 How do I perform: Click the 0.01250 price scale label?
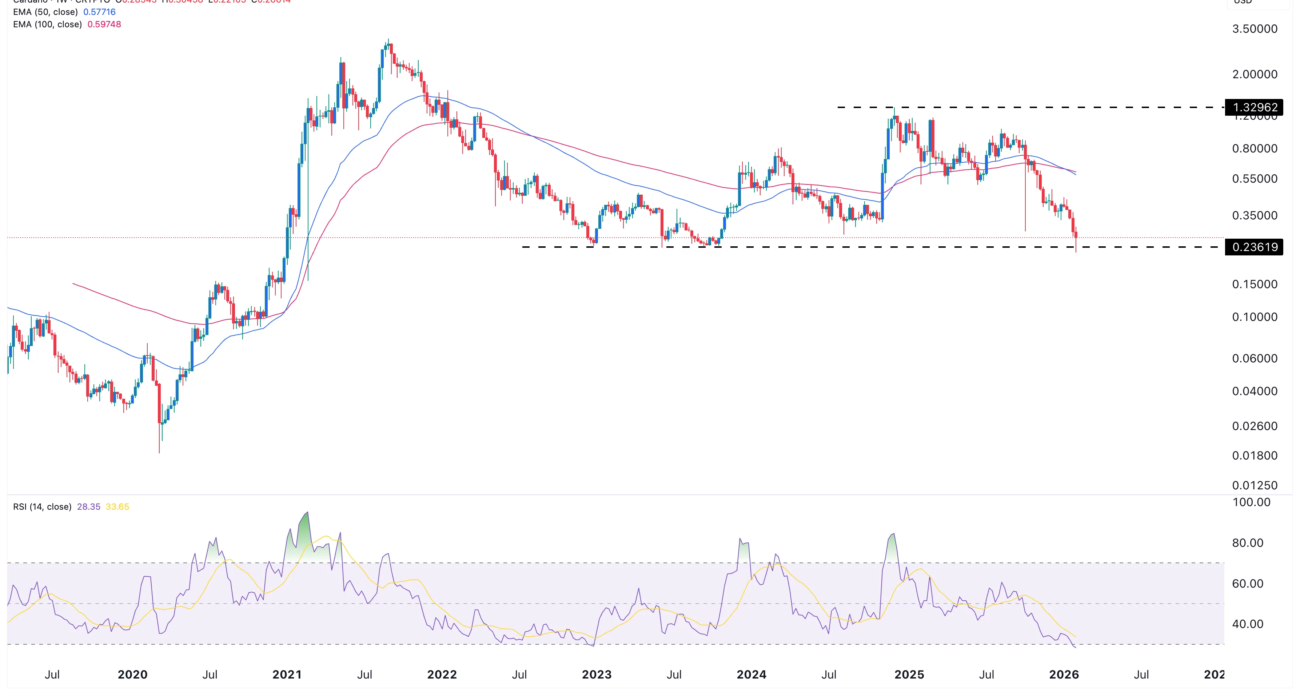(x=1256, y=485)
